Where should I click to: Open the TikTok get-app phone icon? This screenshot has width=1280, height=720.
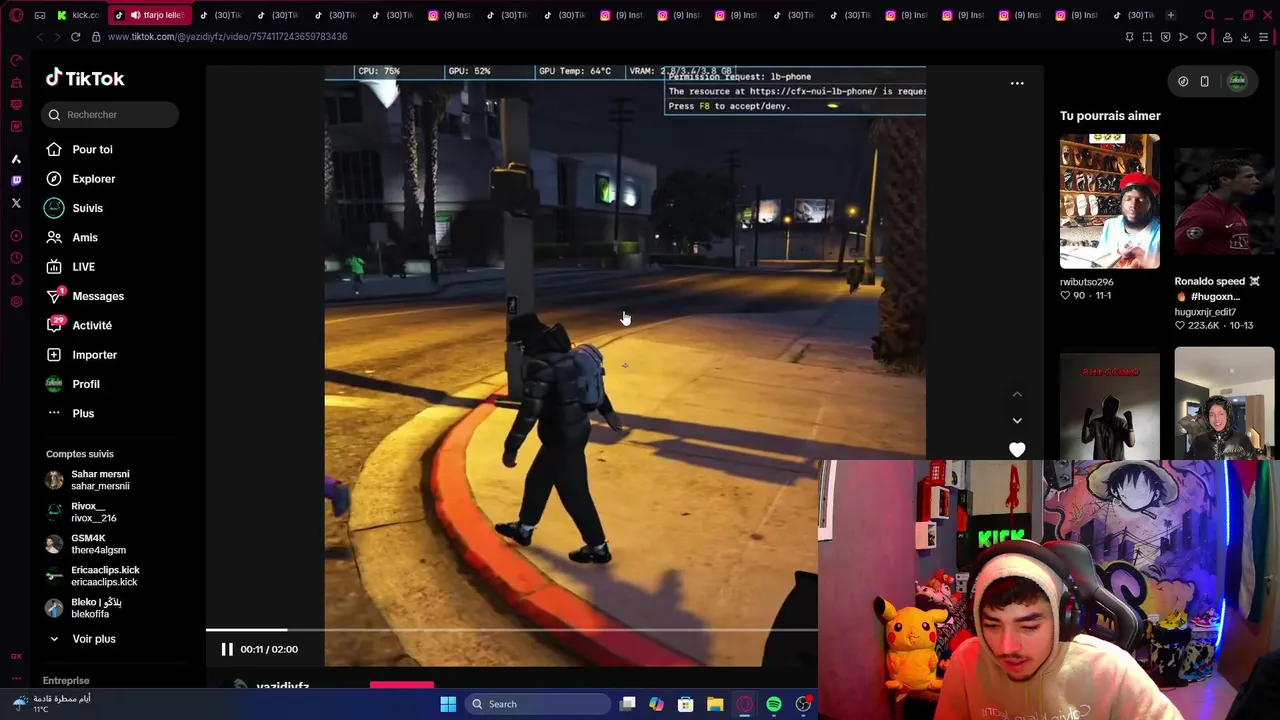(x=1205, y=82)
